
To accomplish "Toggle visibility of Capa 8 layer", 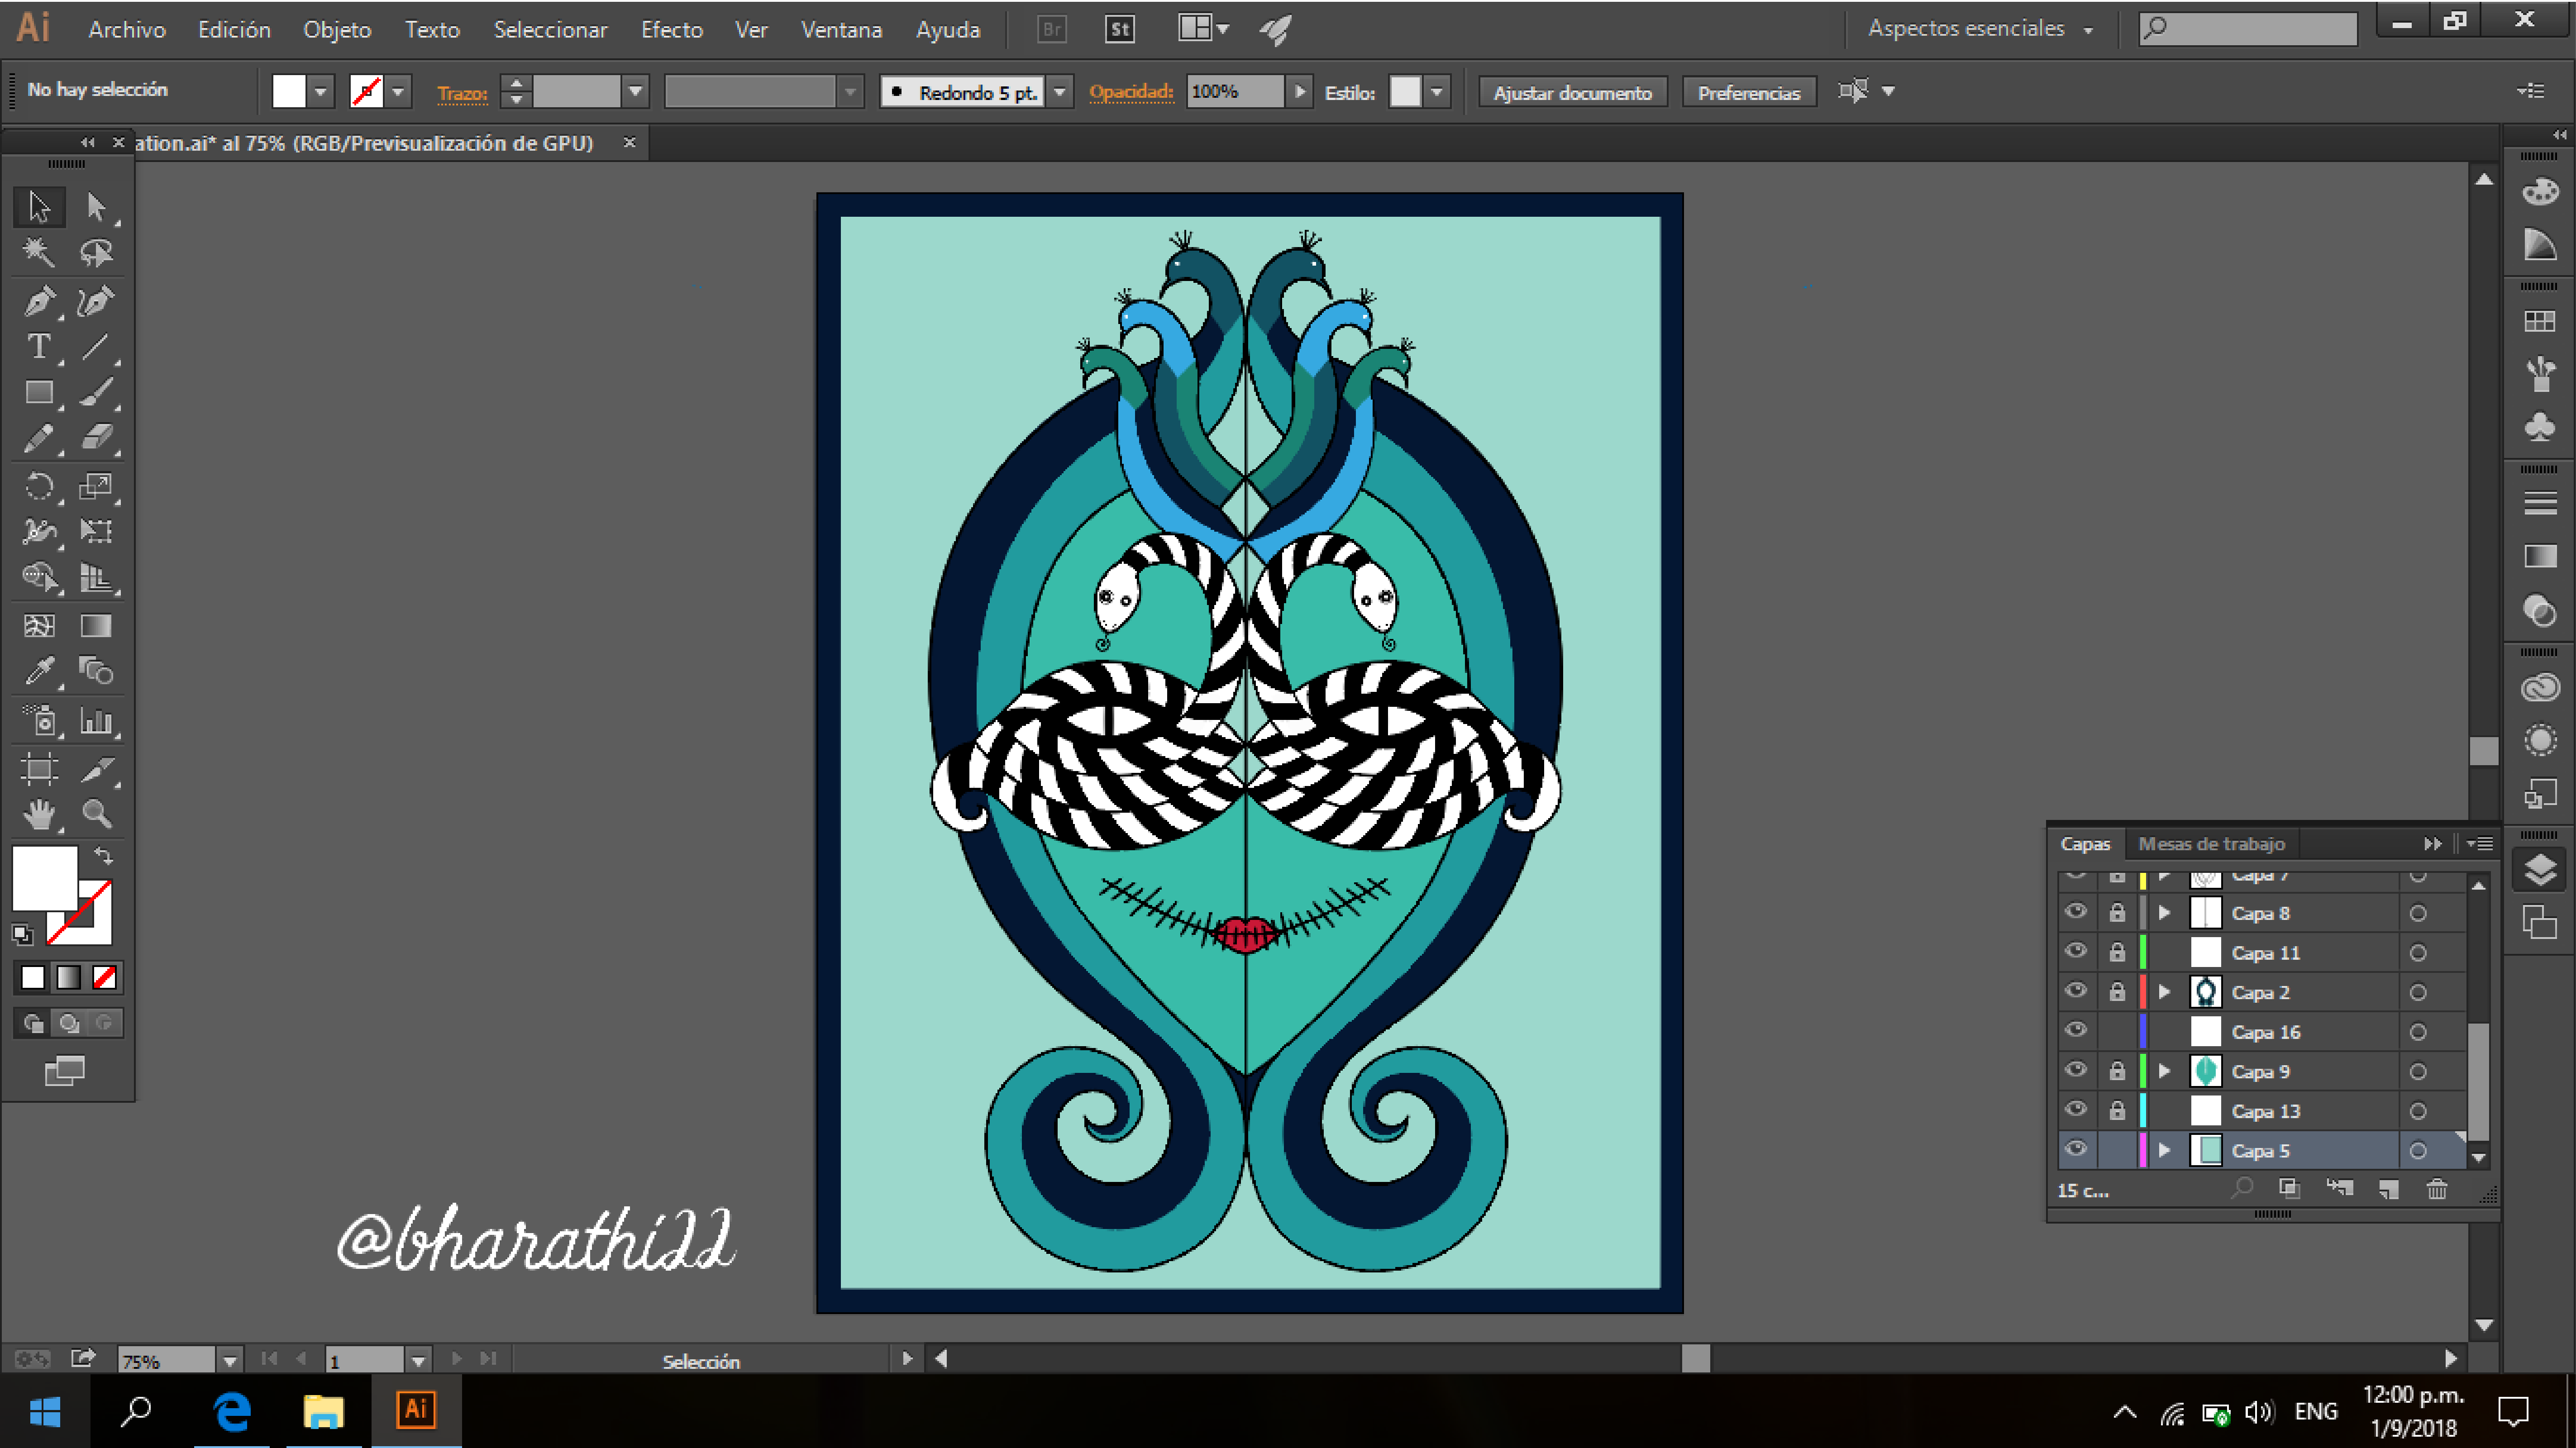I will (x=2076, y=912).
